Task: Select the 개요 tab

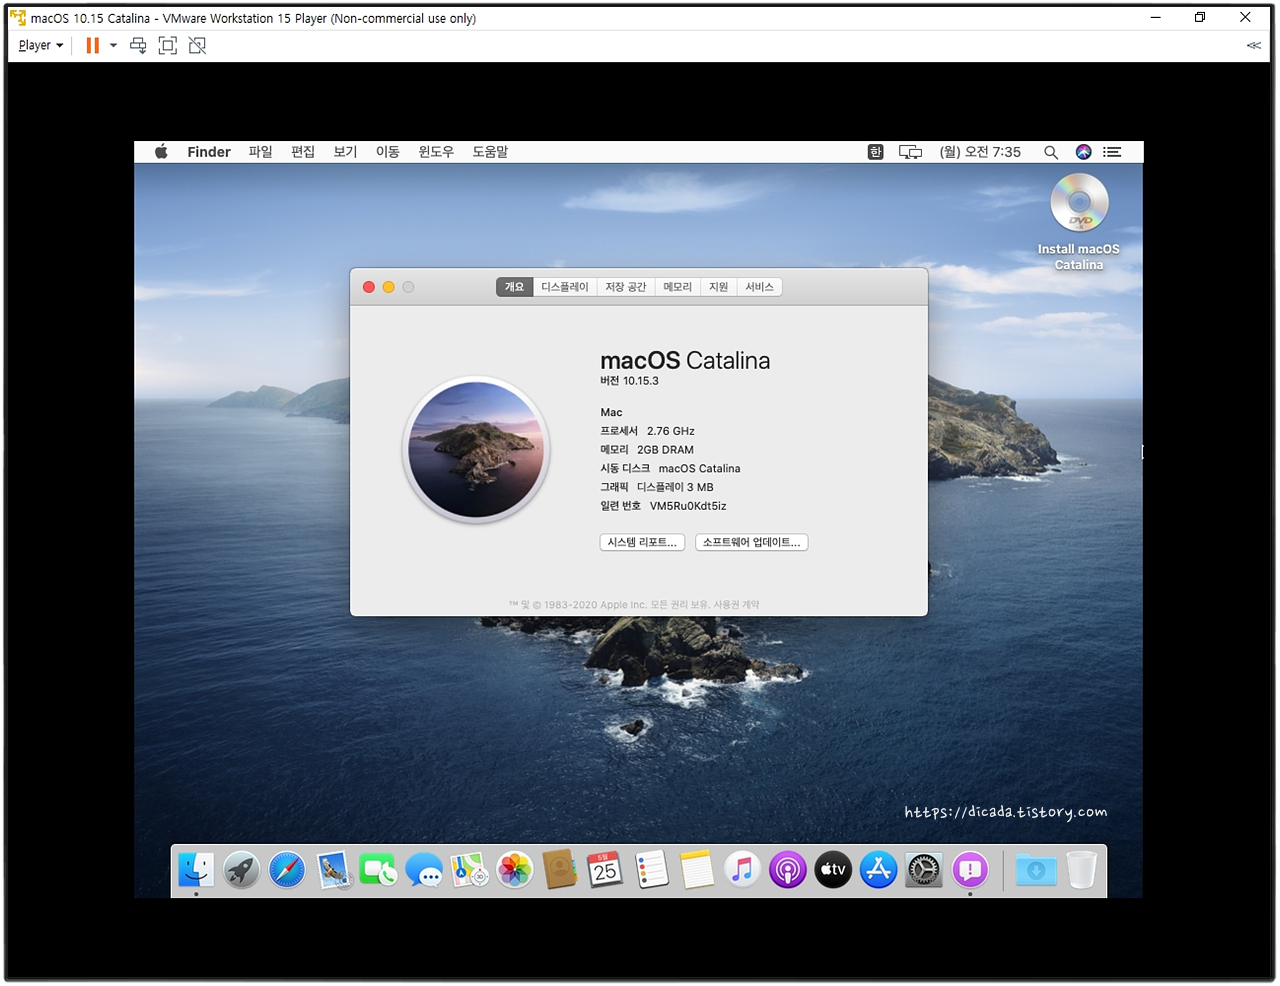Action: [x=514, y=287]
